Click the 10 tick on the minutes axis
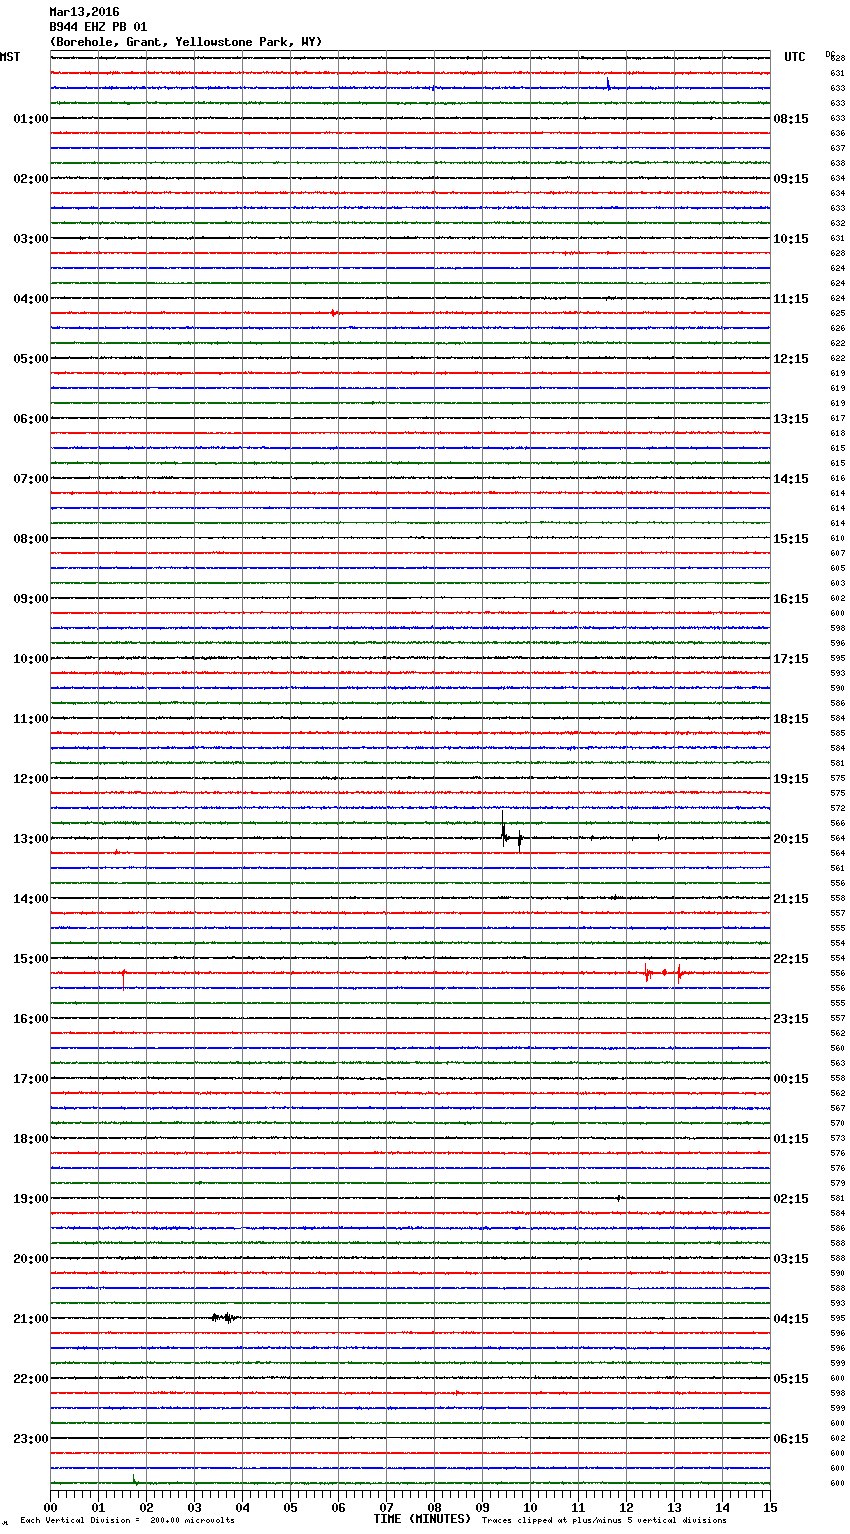This screenshot has width=850, height=1534. [x=531, y=1507]
